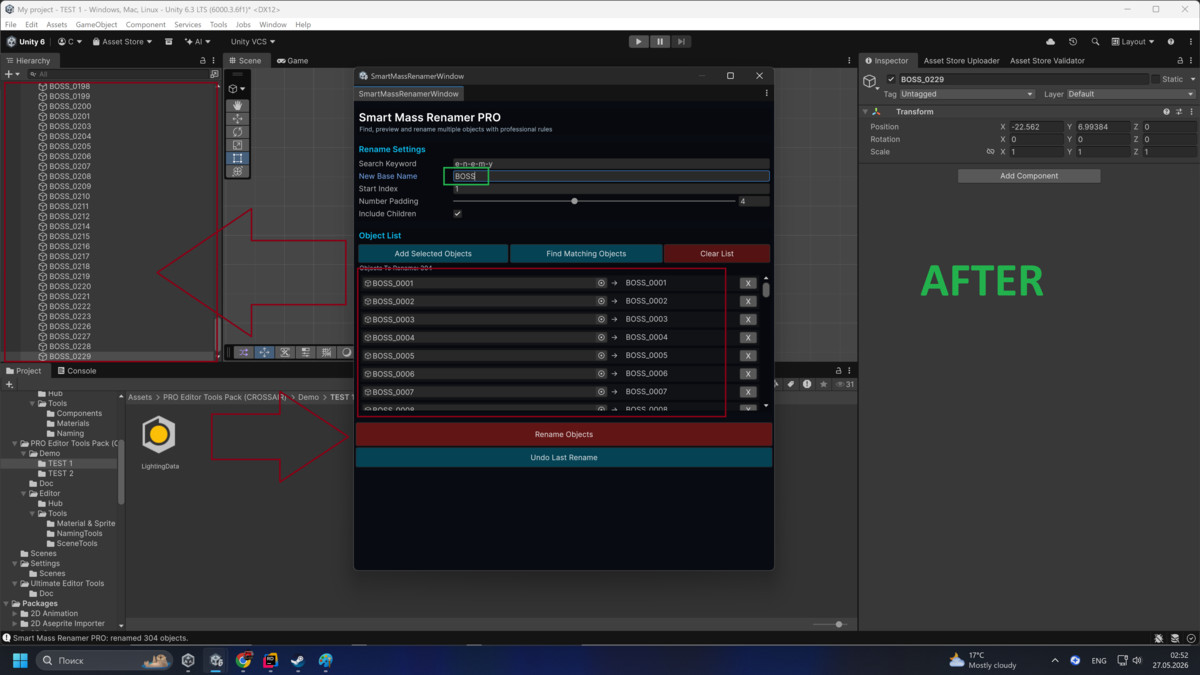The height and width of the screenshot is (675, 1200).
Task: Open Transform component preset settings
Action: pyautogui.click(x=1179, y=112)
